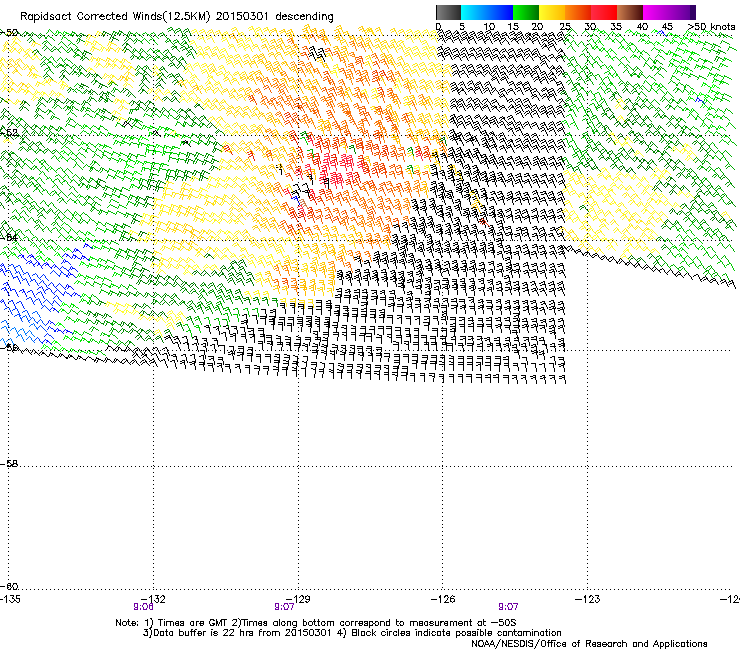Click the -126 longitude axis label
The height and width of the screenshot is (650, 740).
(443, 599)
